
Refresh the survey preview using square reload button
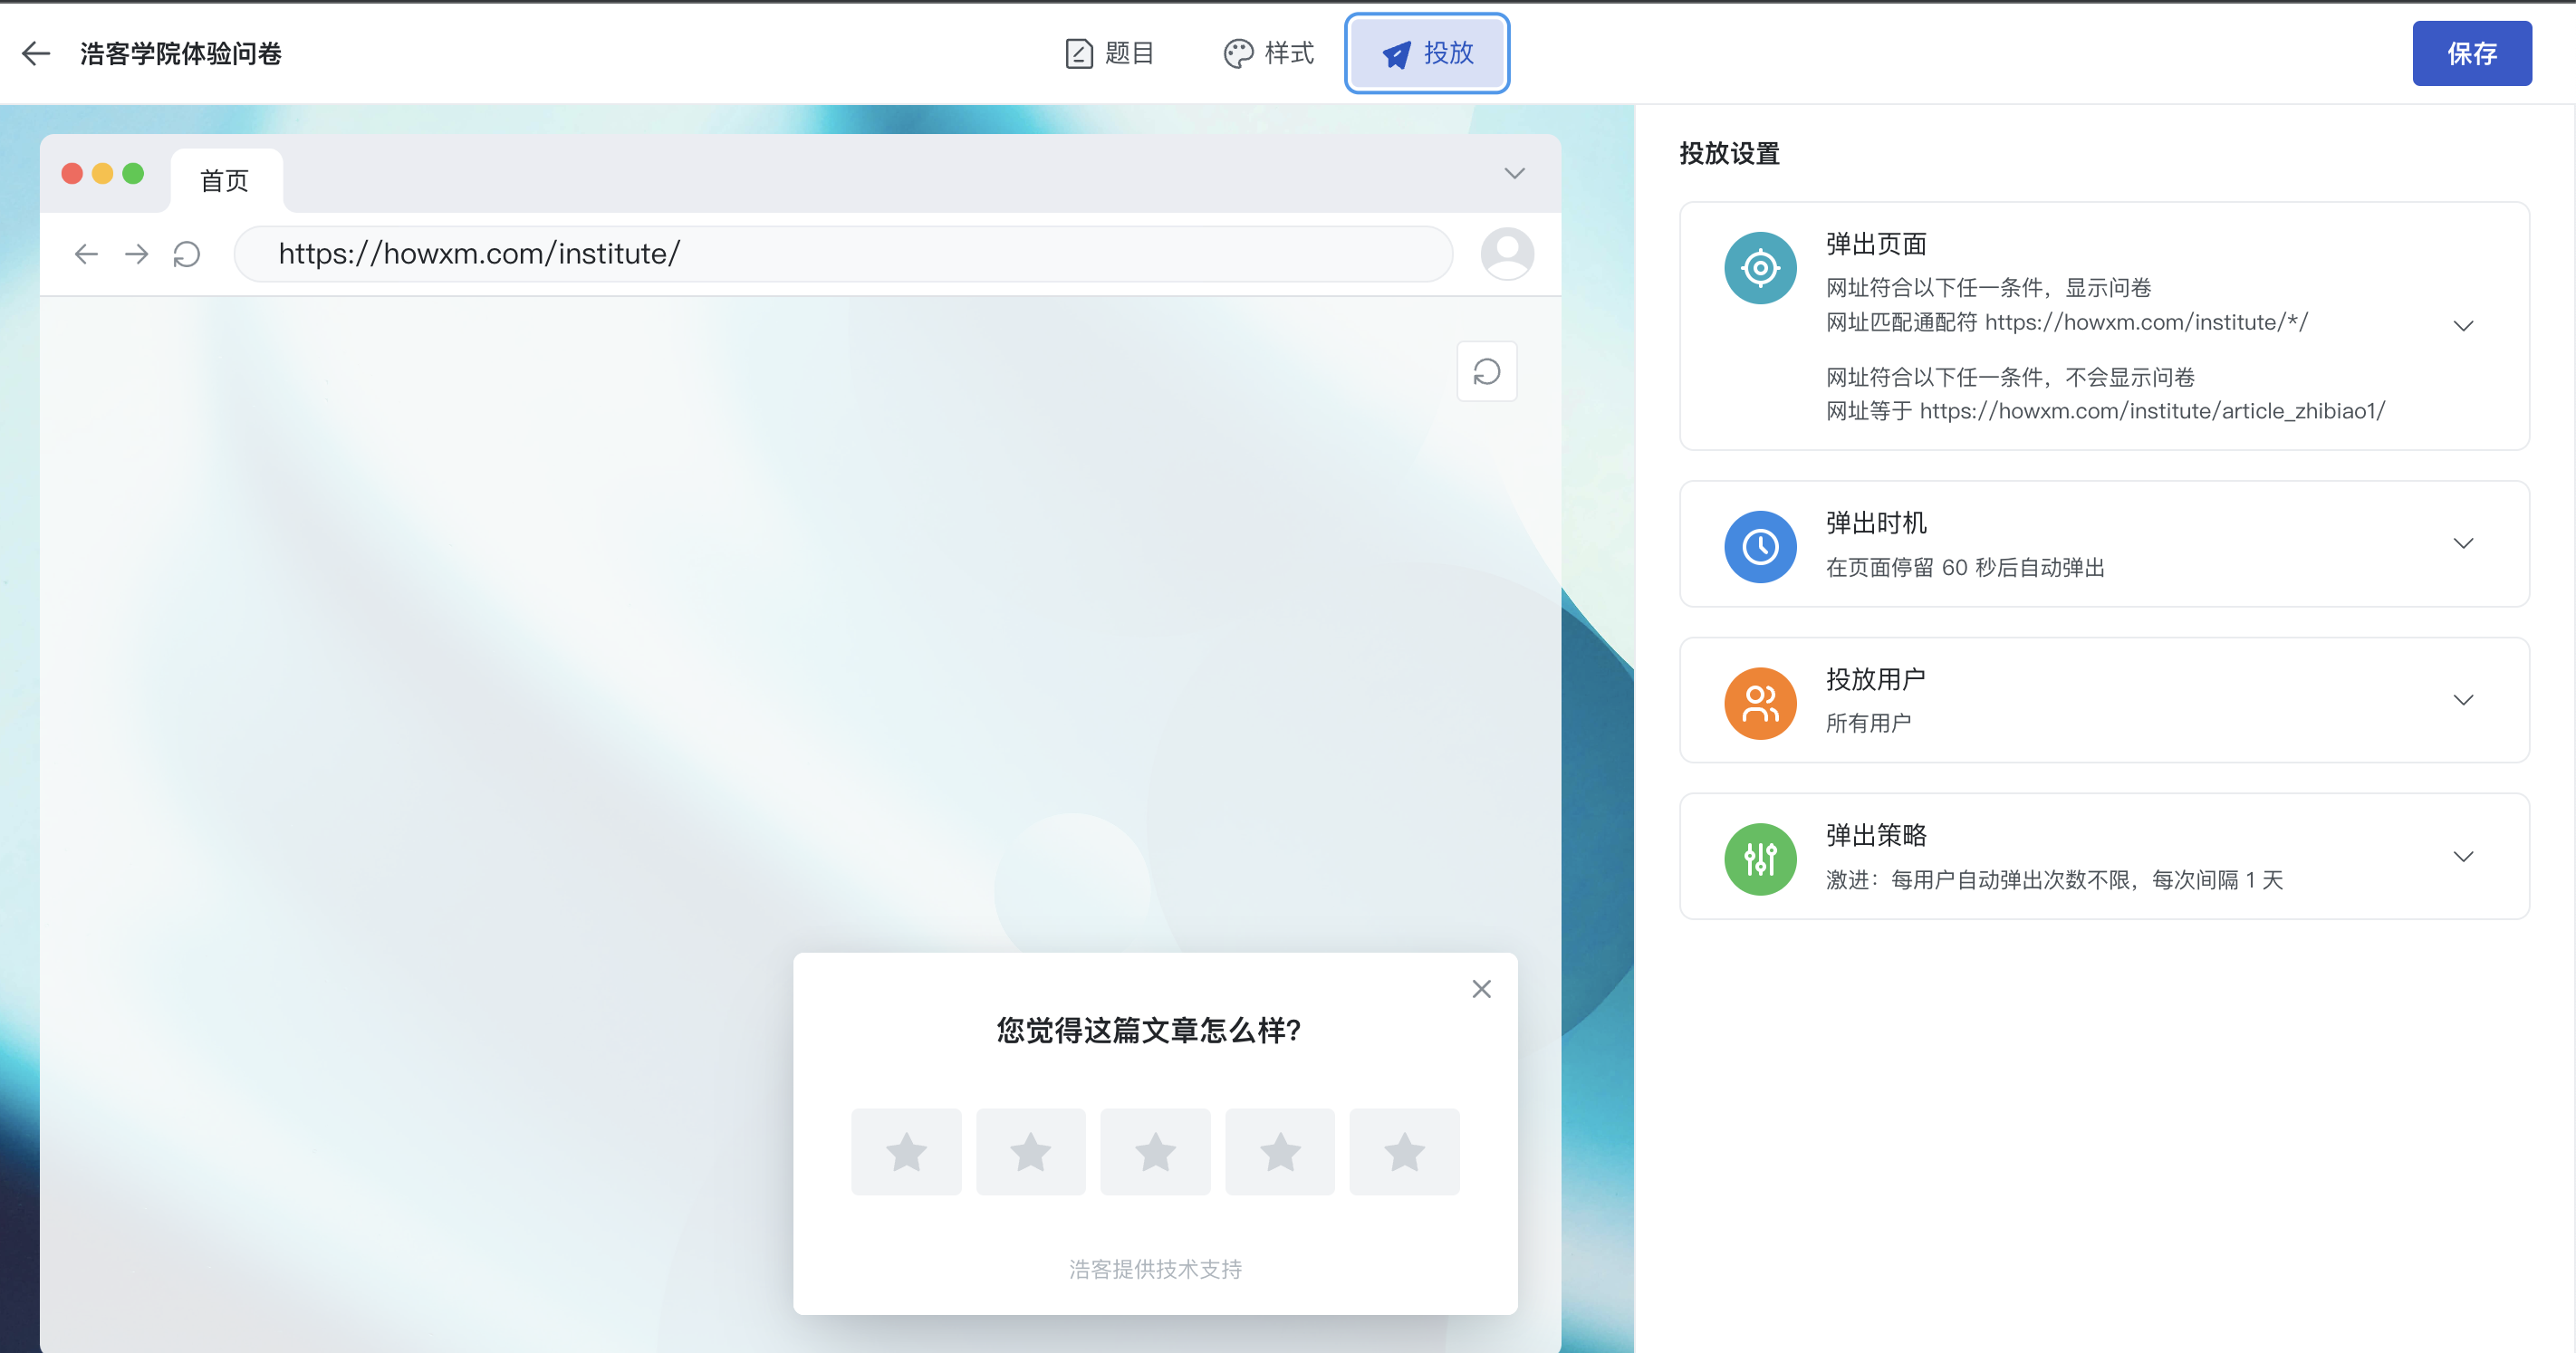(1487, 372)
